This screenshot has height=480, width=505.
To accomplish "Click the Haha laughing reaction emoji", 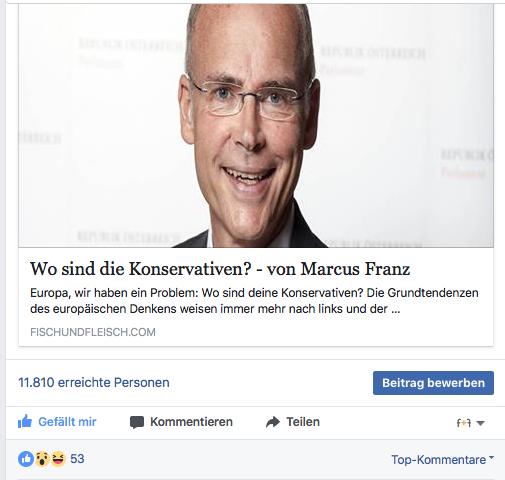I will tap(58, 459).
